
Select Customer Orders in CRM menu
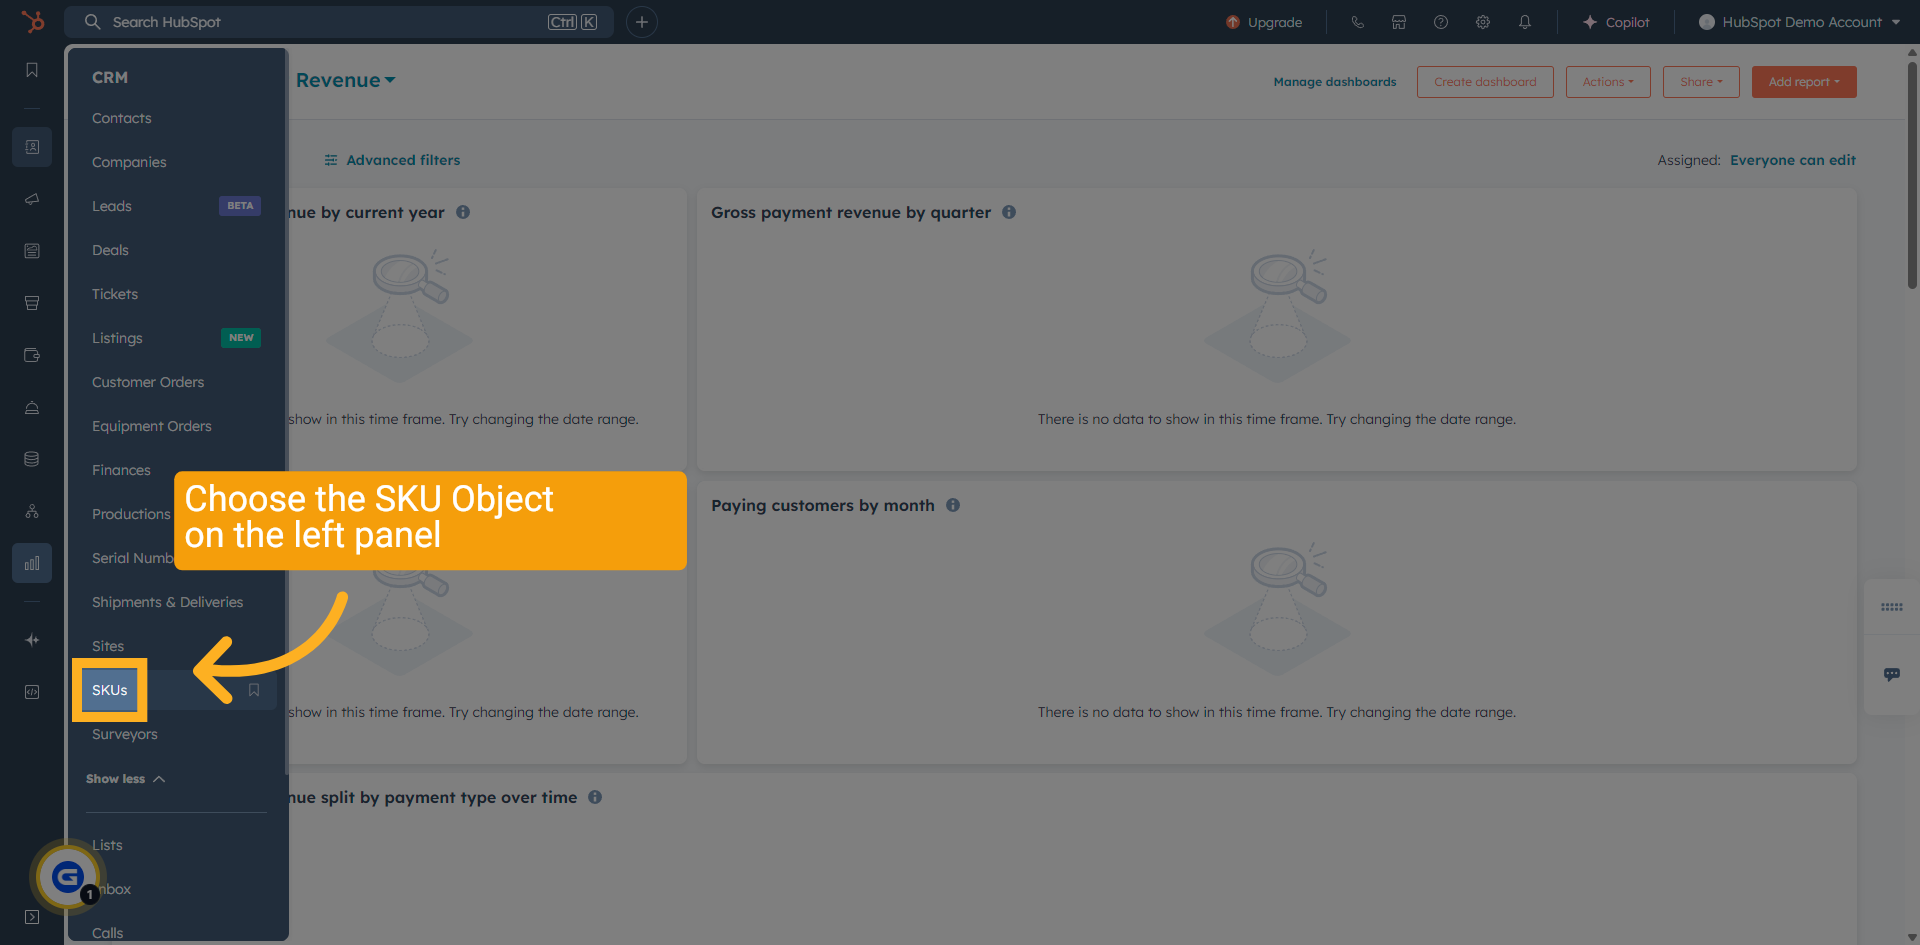pos(148,382)
